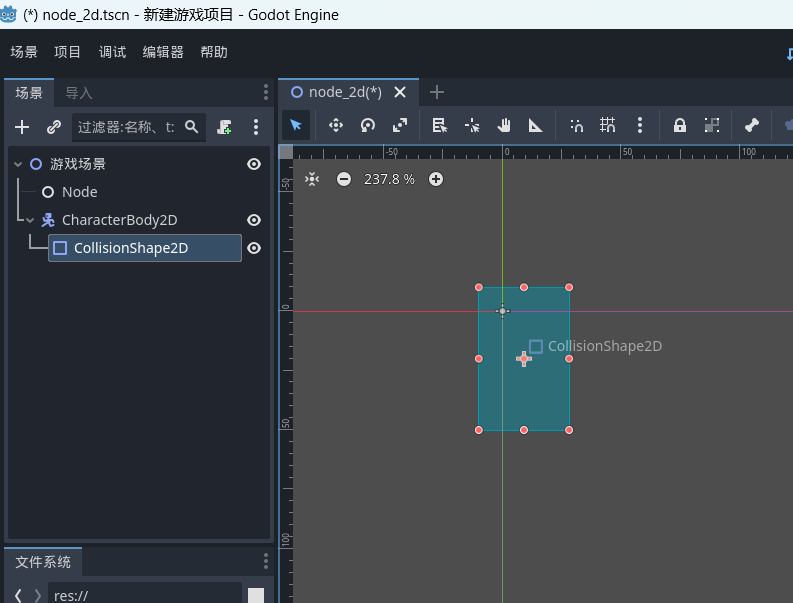Hide the CollisionShape2D node with eye icon

click(254, 248)
